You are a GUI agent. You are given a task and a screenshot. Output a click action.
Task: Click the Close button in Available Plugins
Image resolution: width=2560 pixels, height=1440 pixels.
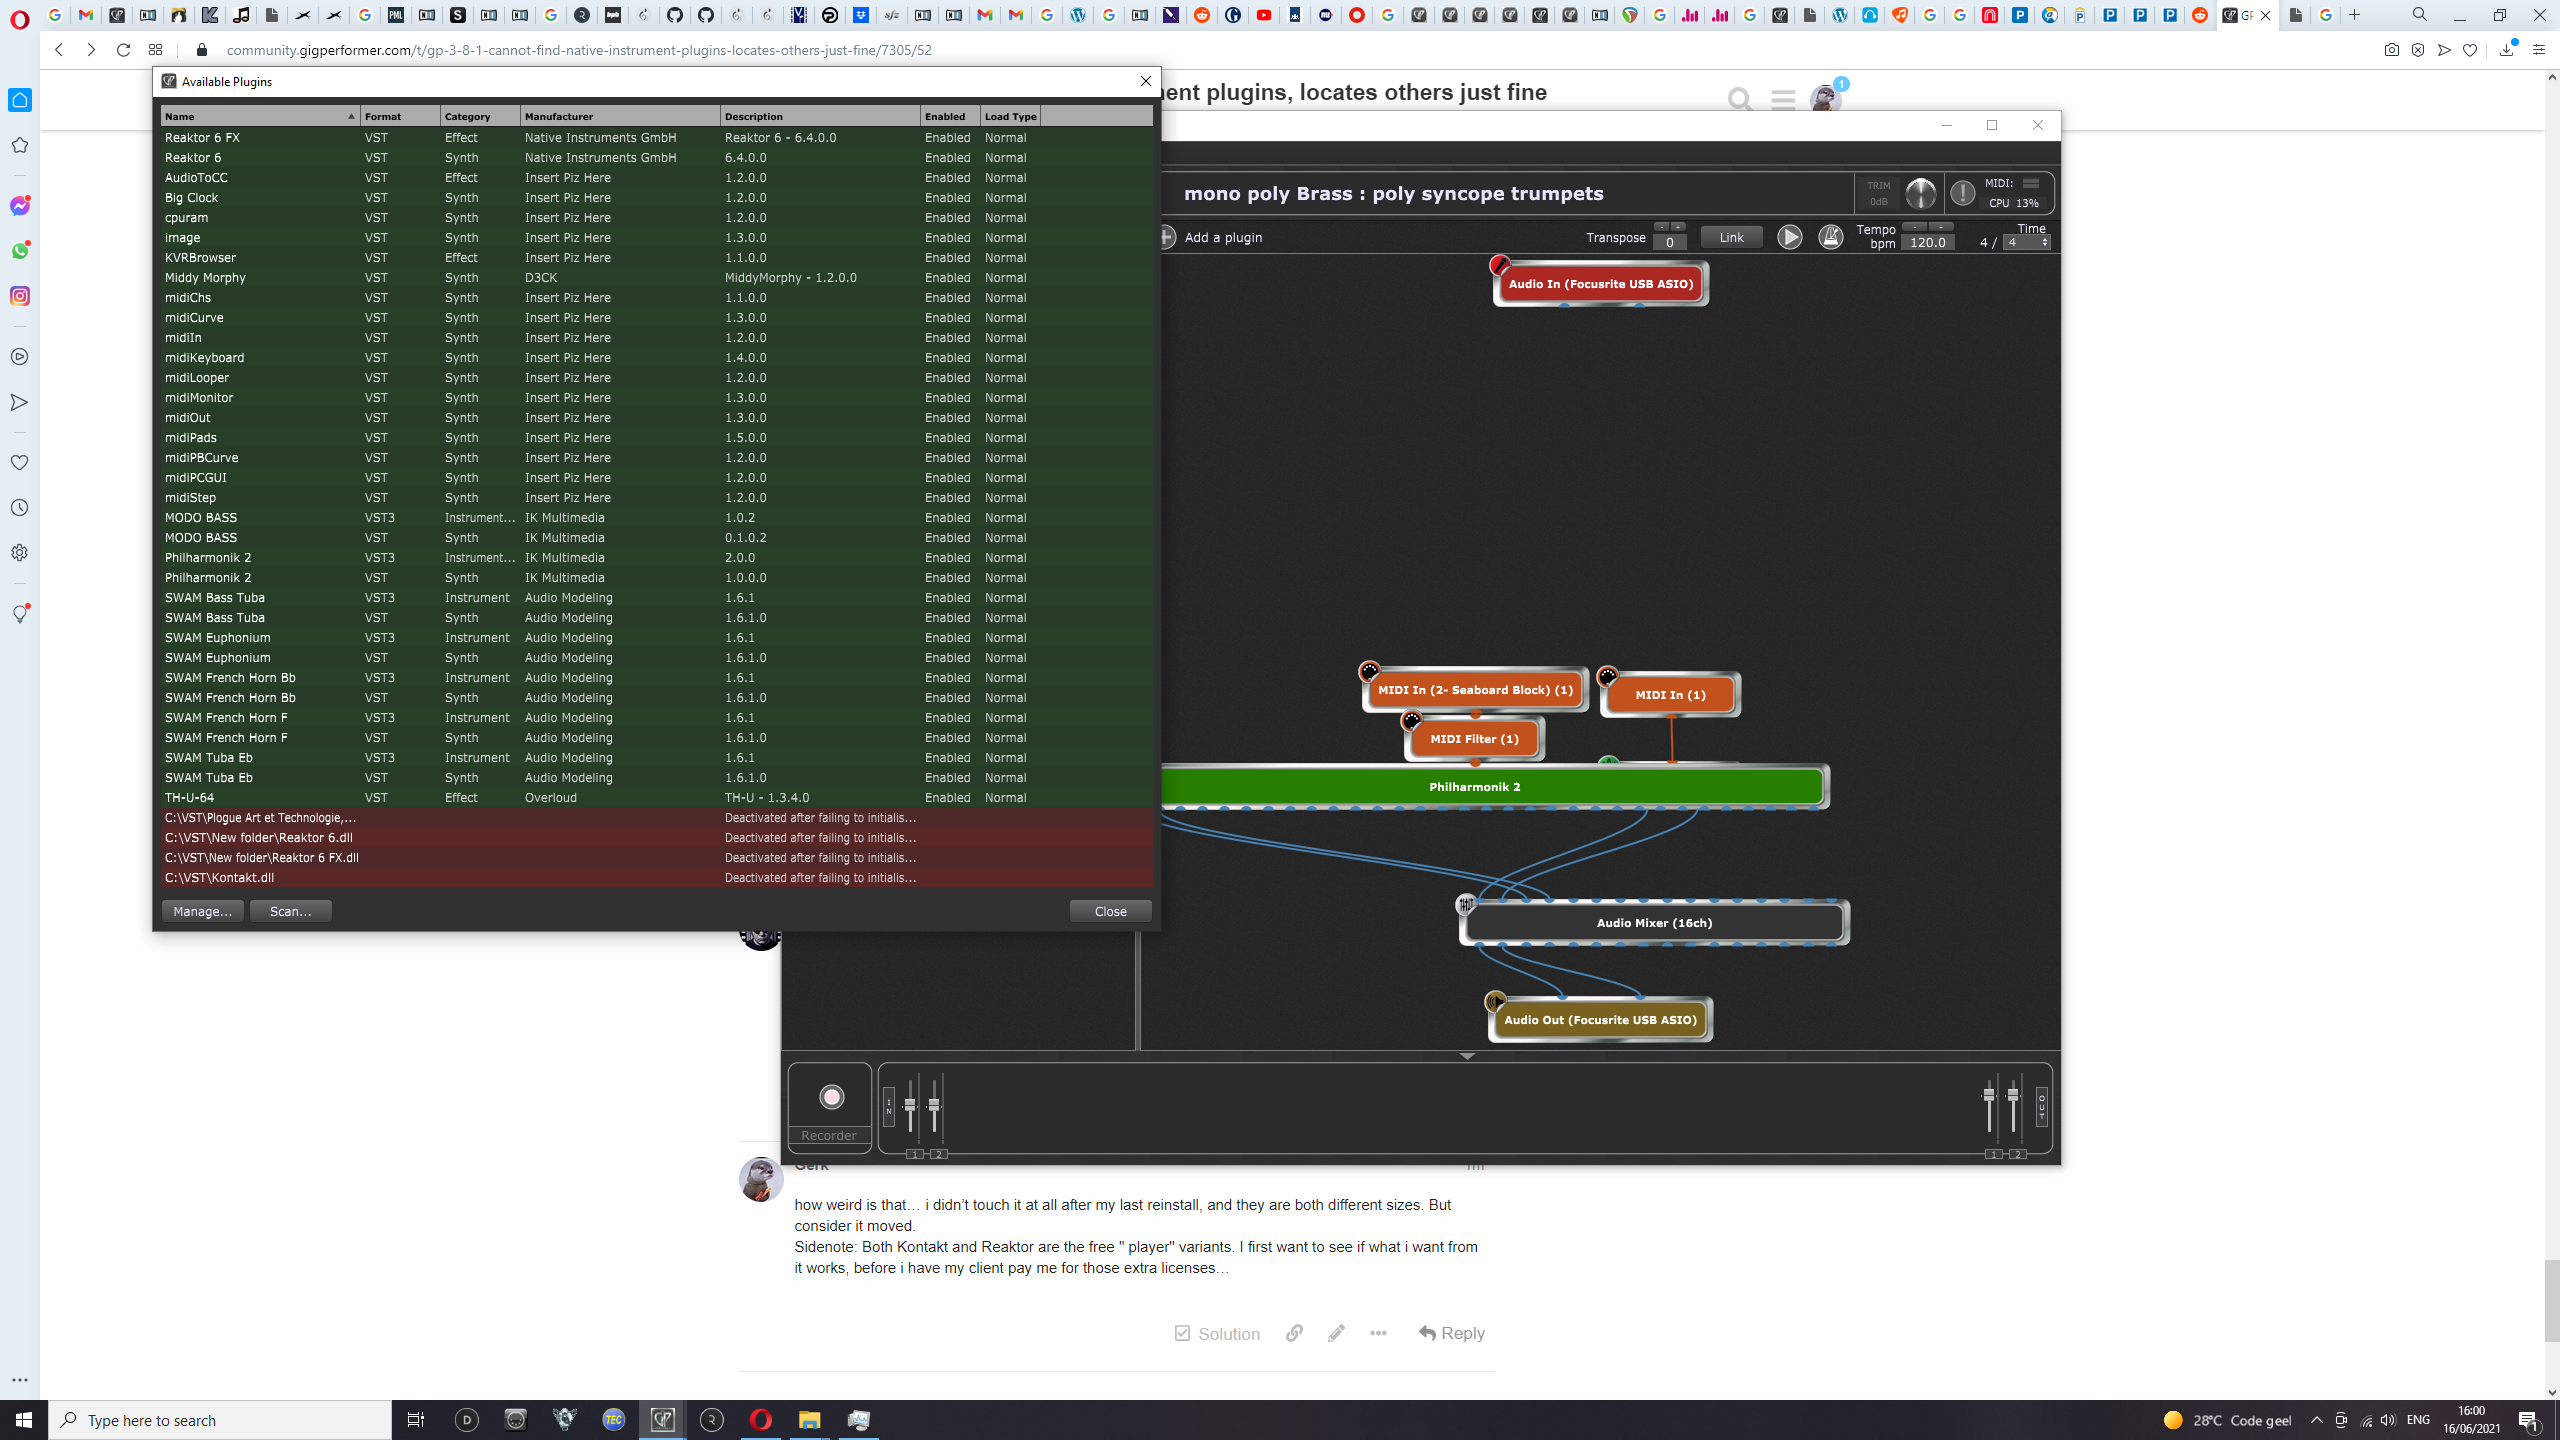(1110, 911)
